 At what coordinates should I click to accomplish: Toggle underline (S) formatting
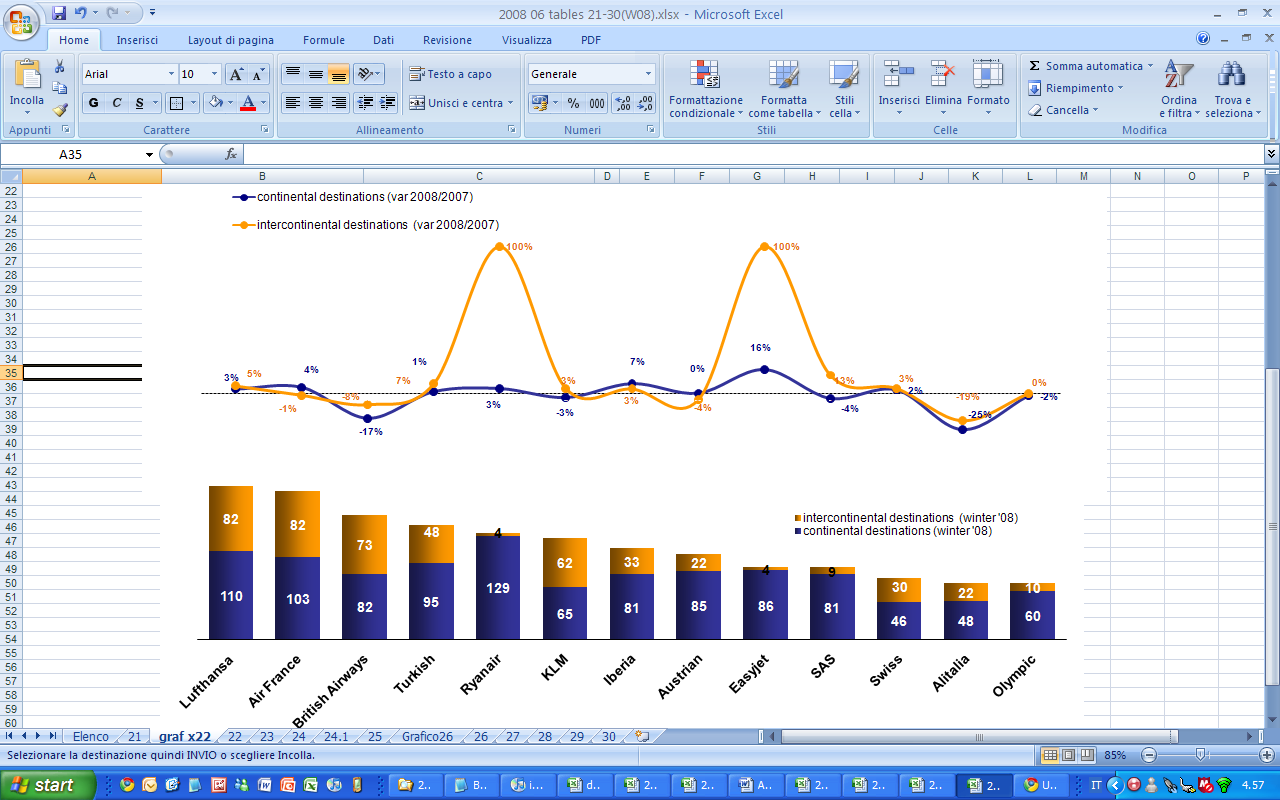point(140,102)
